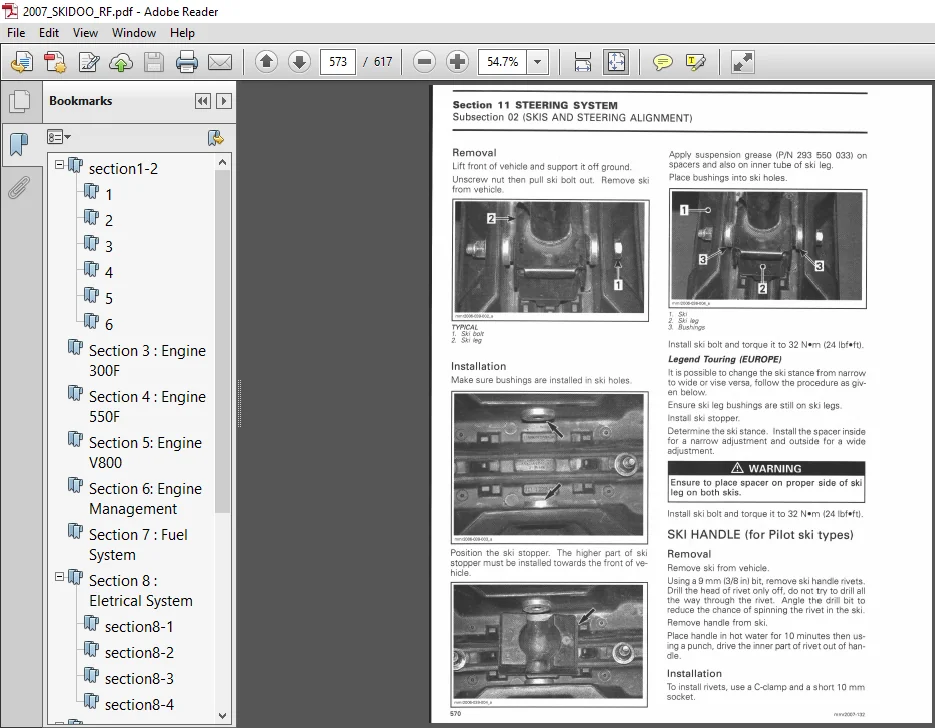
Task: Click the Save floppy disk icon
Action: click(x=154, y=62)
